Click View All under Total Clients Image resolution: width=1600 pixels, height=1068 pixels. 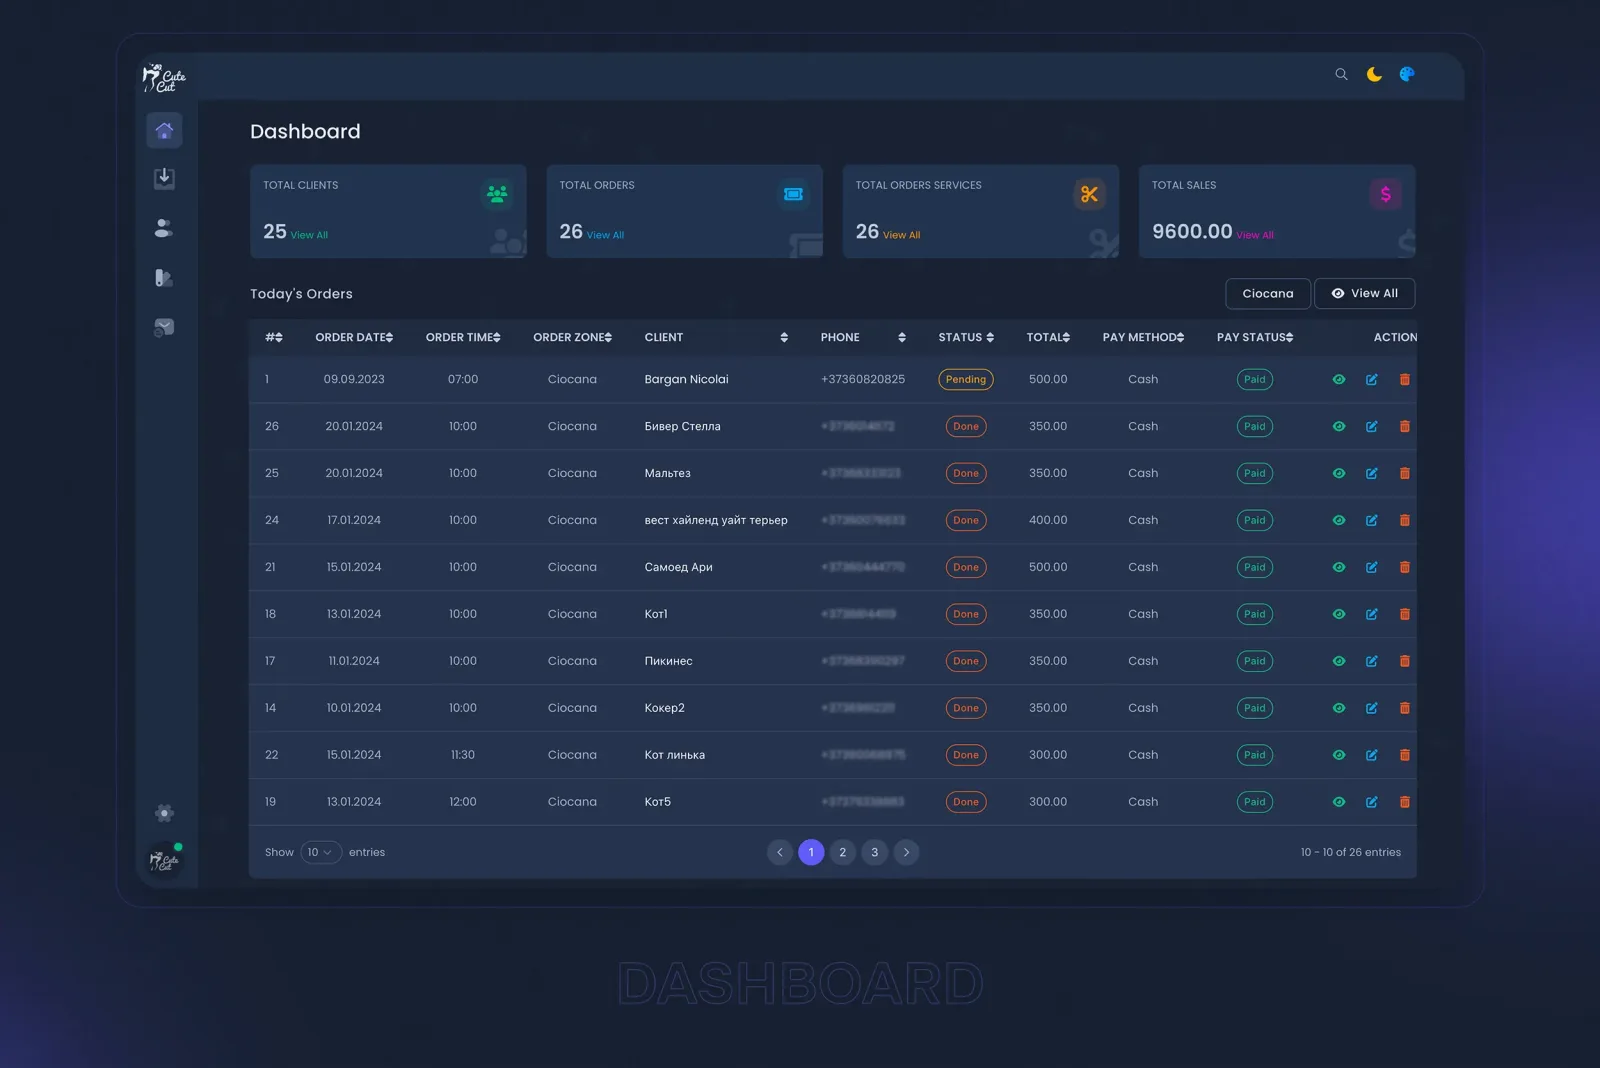(x=309, y=235)
